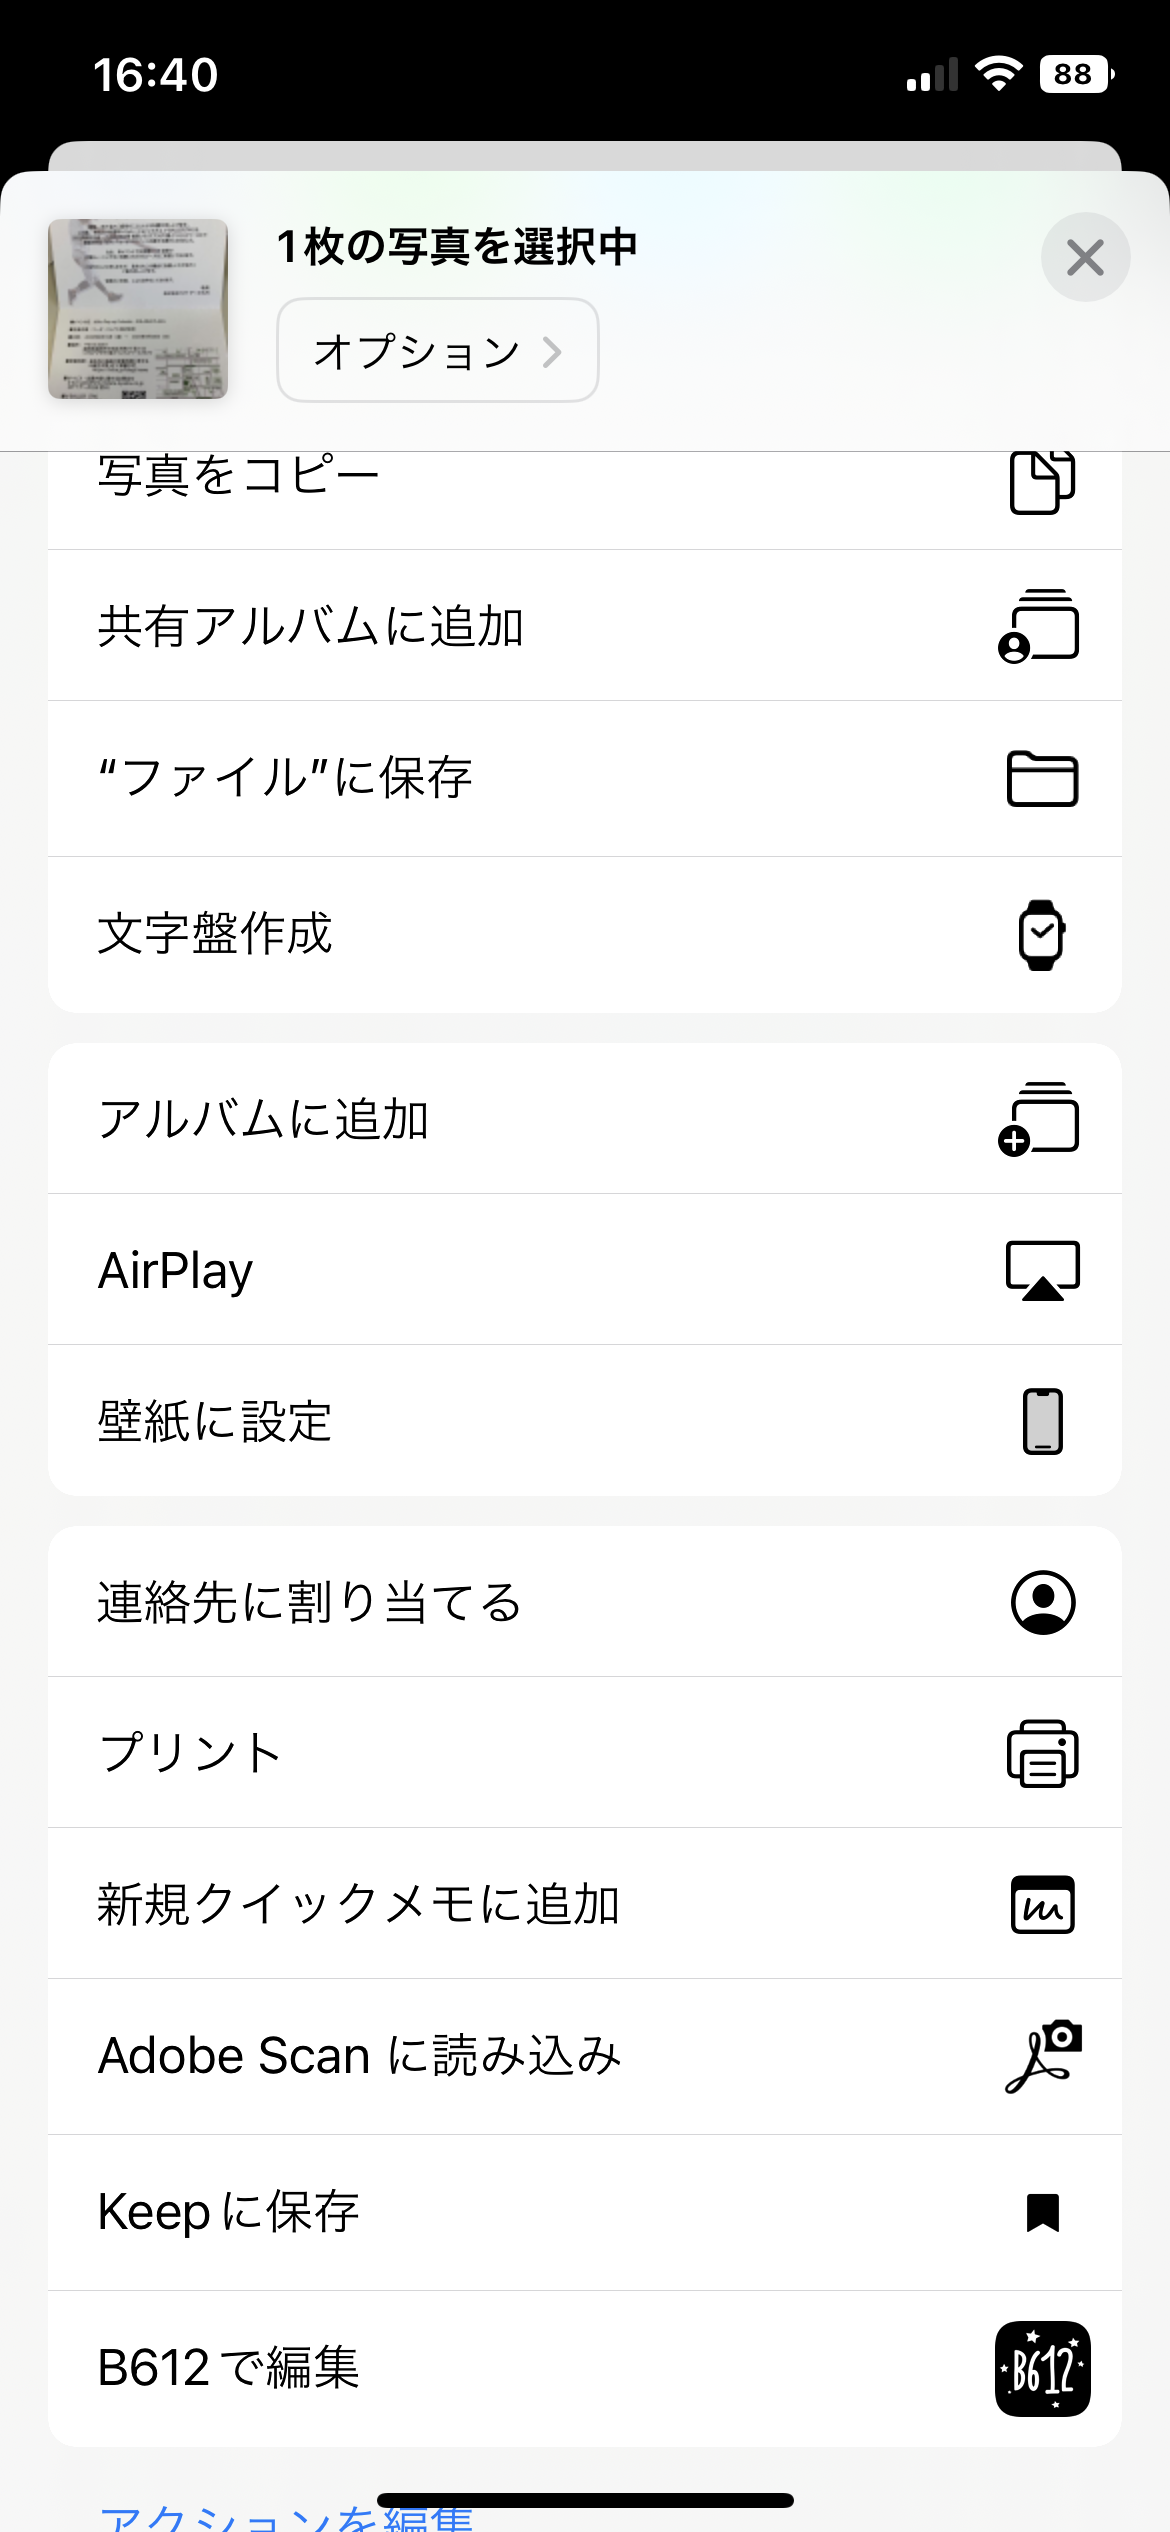This screenshot has width=1170, height=2532.
Task: Tap the copy photo icon
Action: pyautogui.click(x=1042, y=483)
